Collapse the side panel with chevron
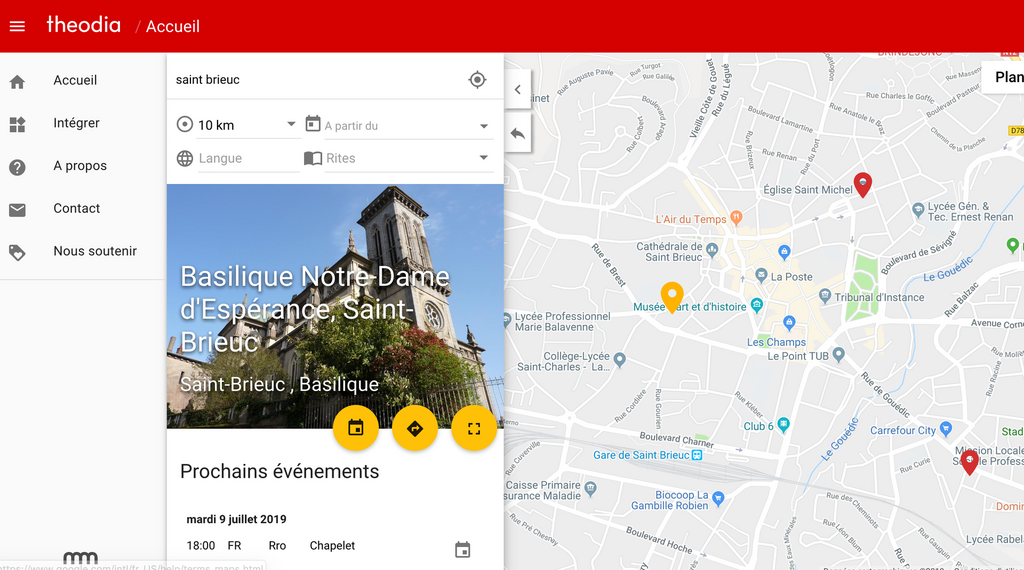Screen dimensions: 1024x570 pos(518,90)
